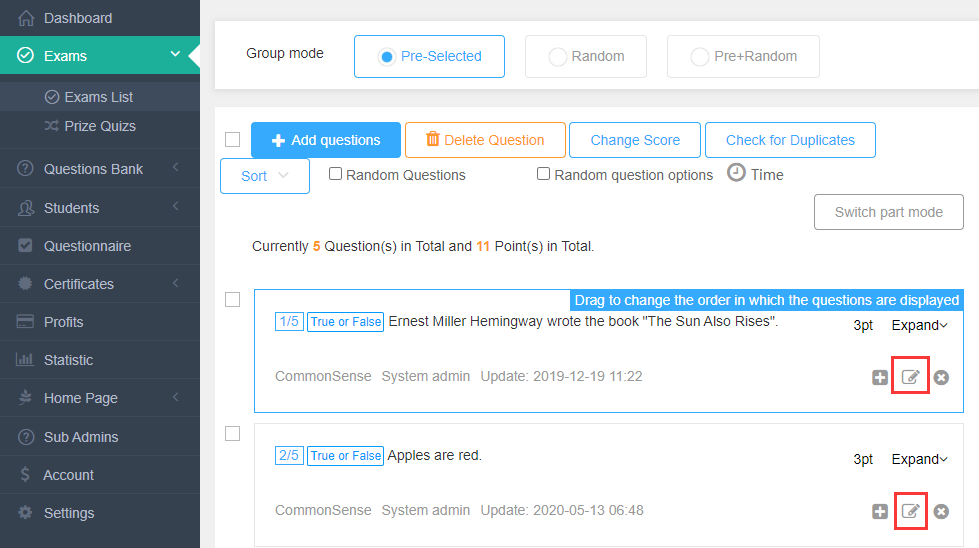Open the Sort dropdown
The image size is (979, 548).
coord(265,176)
